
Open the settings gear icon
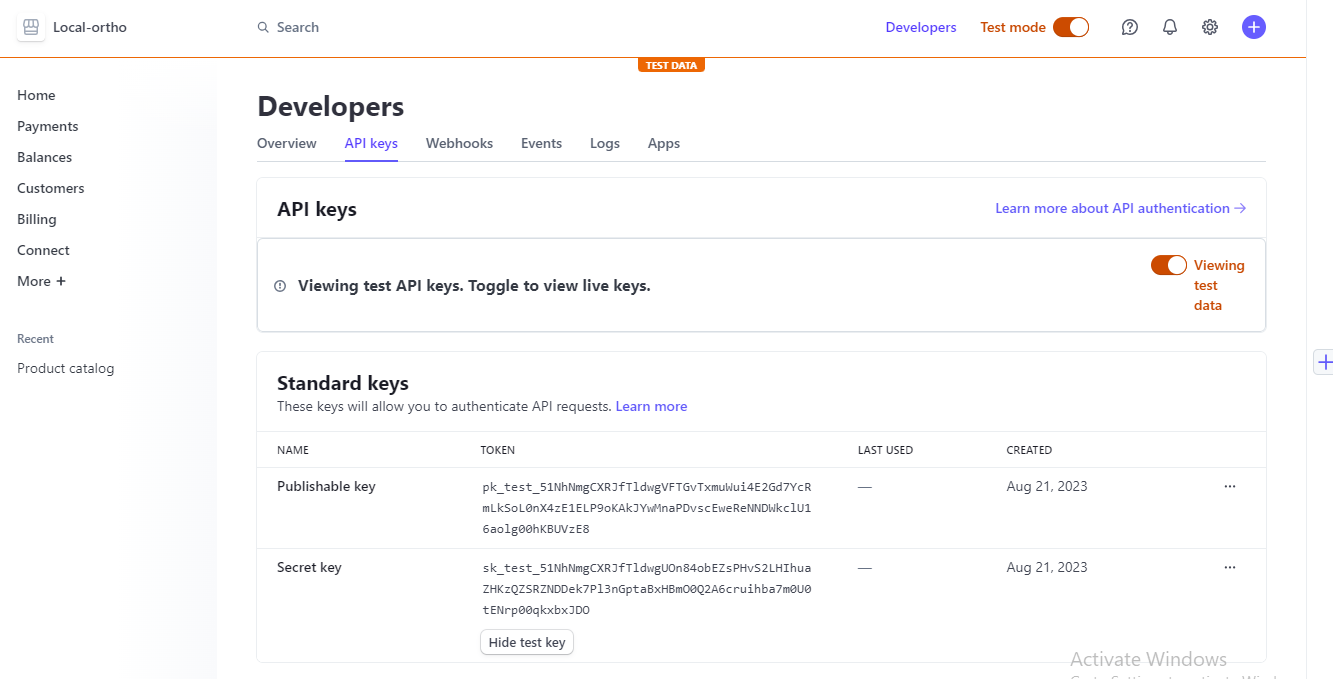click(1209, 27)
